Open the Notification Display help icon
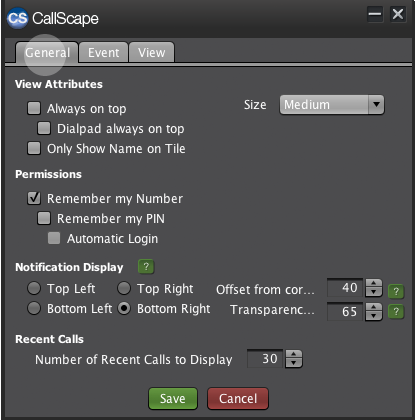Screen dimensions: 415x420 [146, 267]
